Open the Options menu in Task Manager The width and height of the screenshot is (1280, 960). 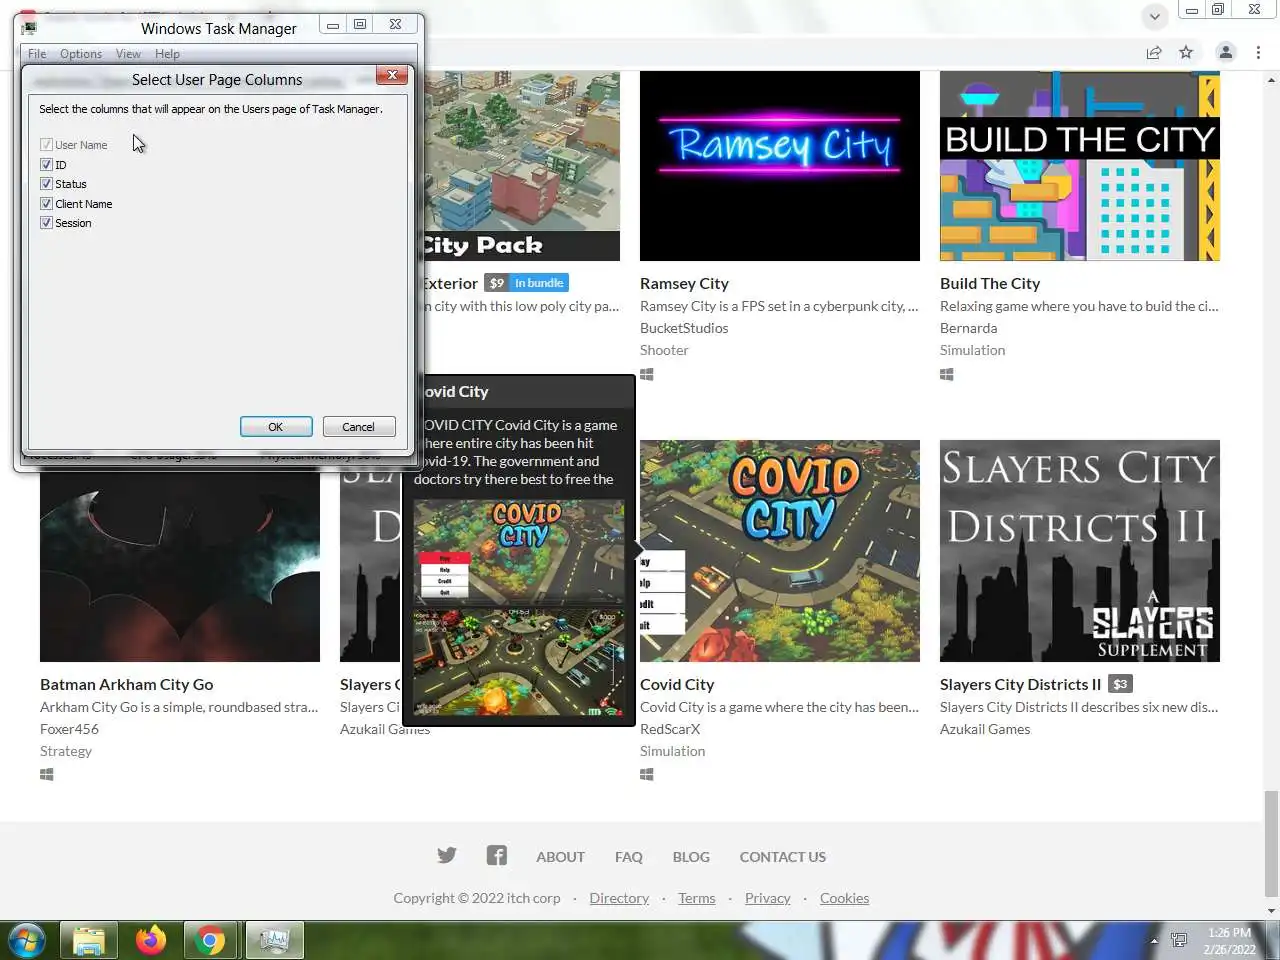tap(81, 54)
